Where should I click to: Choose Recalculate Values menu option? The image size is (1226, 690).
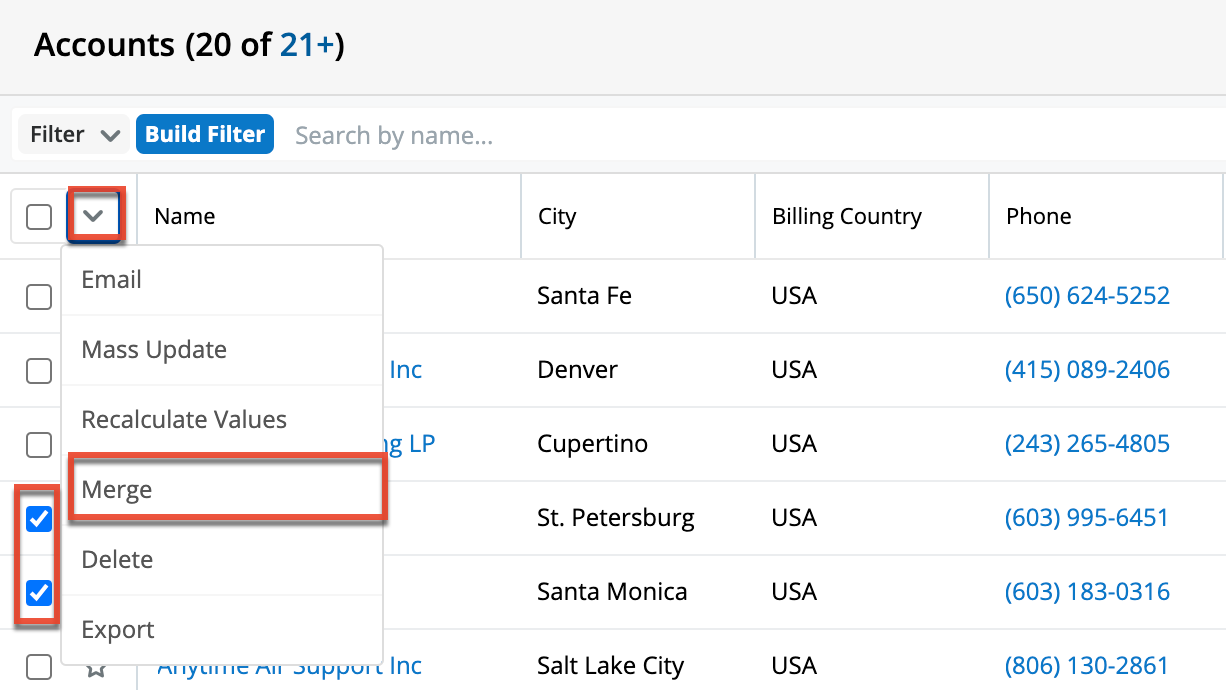(x=184, y=420)
